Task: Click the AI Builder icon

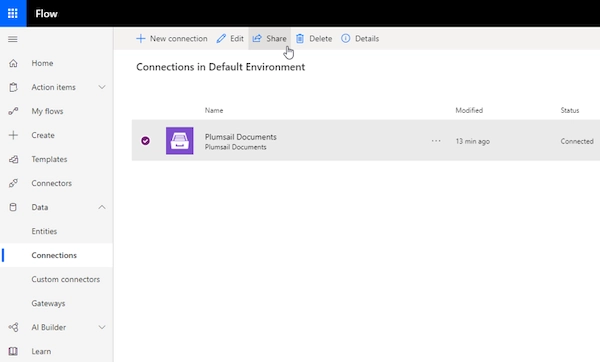Action: pos(13,327)
